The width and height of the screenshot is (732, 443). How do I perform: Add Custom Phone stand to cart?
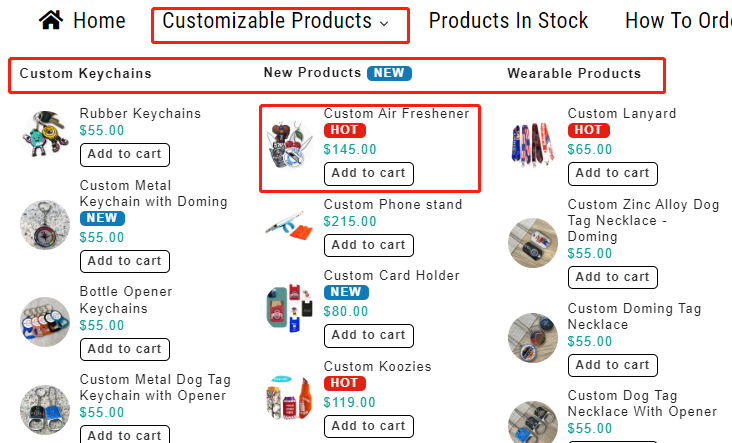(x=368, y=245)
